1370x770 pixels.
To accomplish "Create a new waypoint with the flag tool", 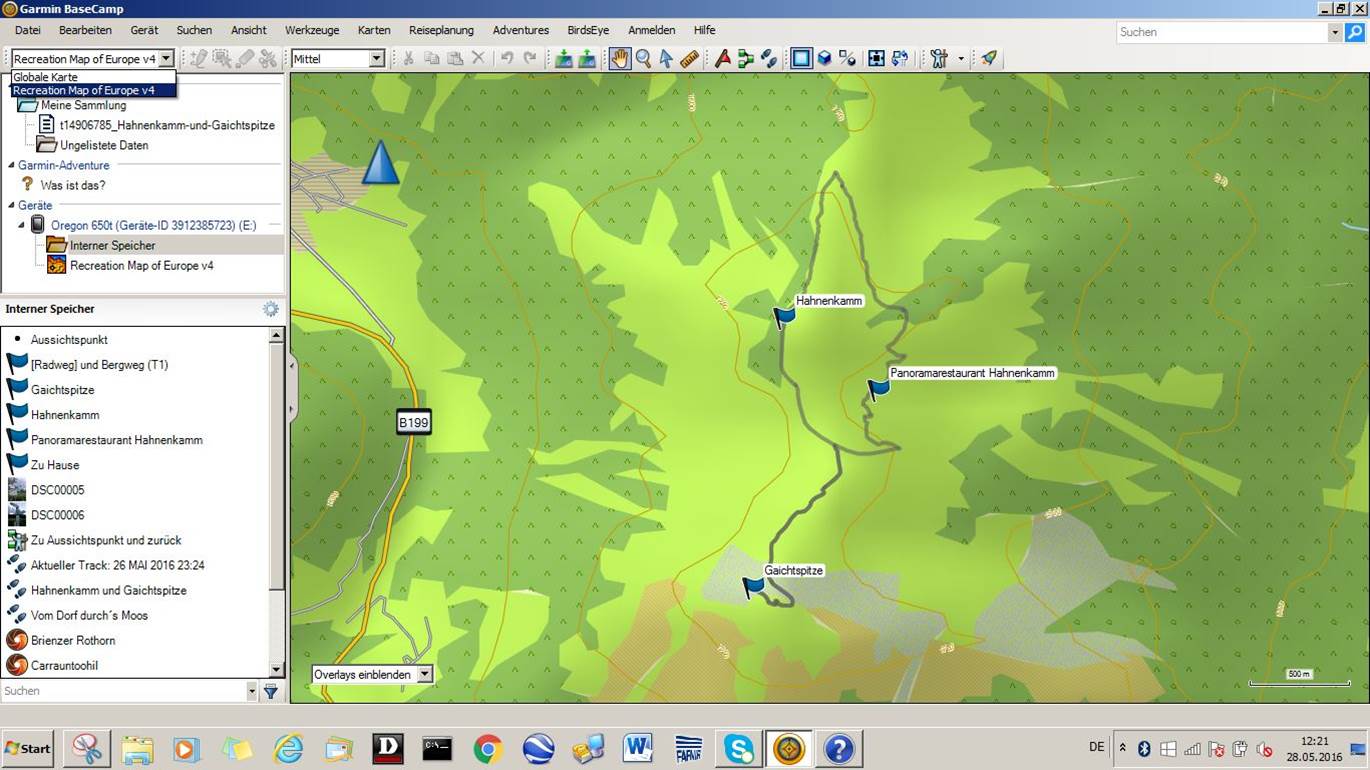I will pos(723,58).
